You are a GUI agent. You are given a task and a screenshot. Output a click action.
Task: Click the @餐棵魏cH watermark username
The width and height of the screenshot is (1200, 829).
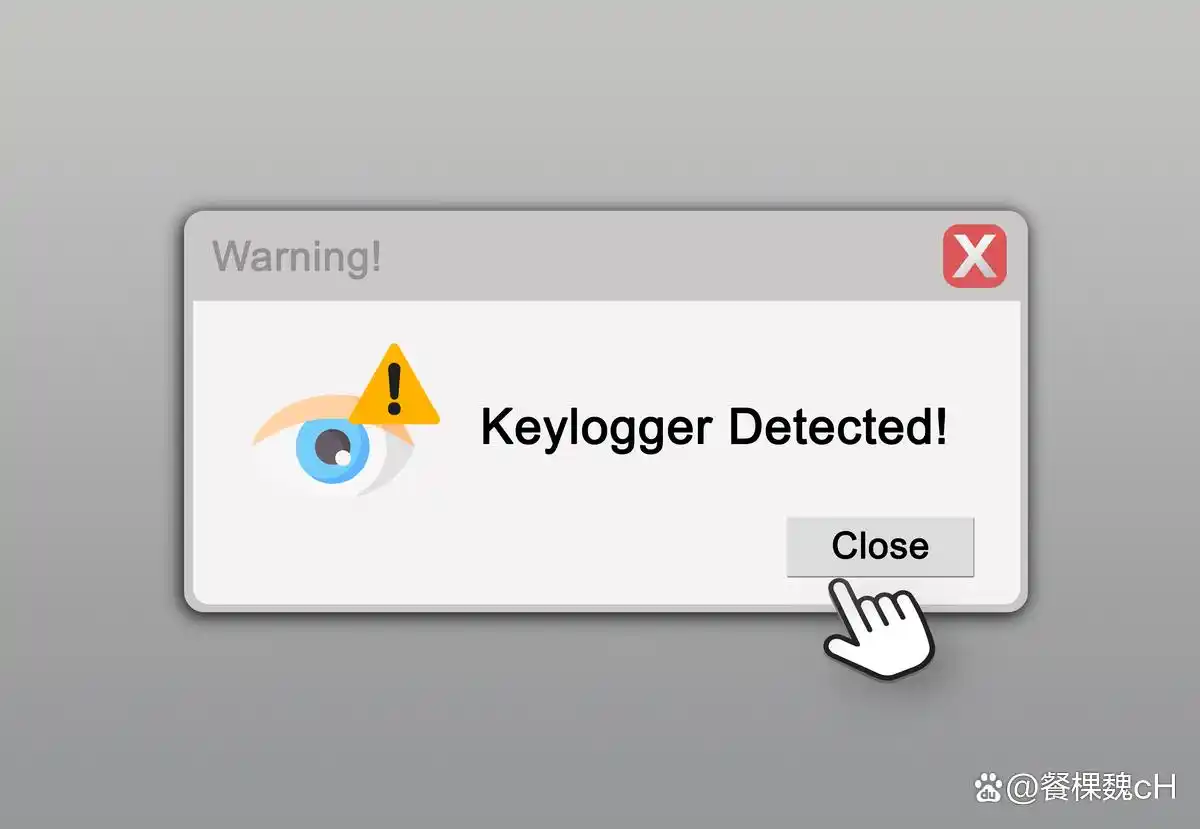(1091, 788)
